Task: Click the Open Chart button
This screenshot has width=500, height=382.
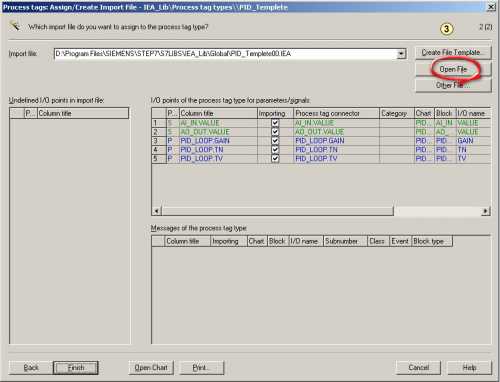Action: pyautogui.click(x=151, y=368)
